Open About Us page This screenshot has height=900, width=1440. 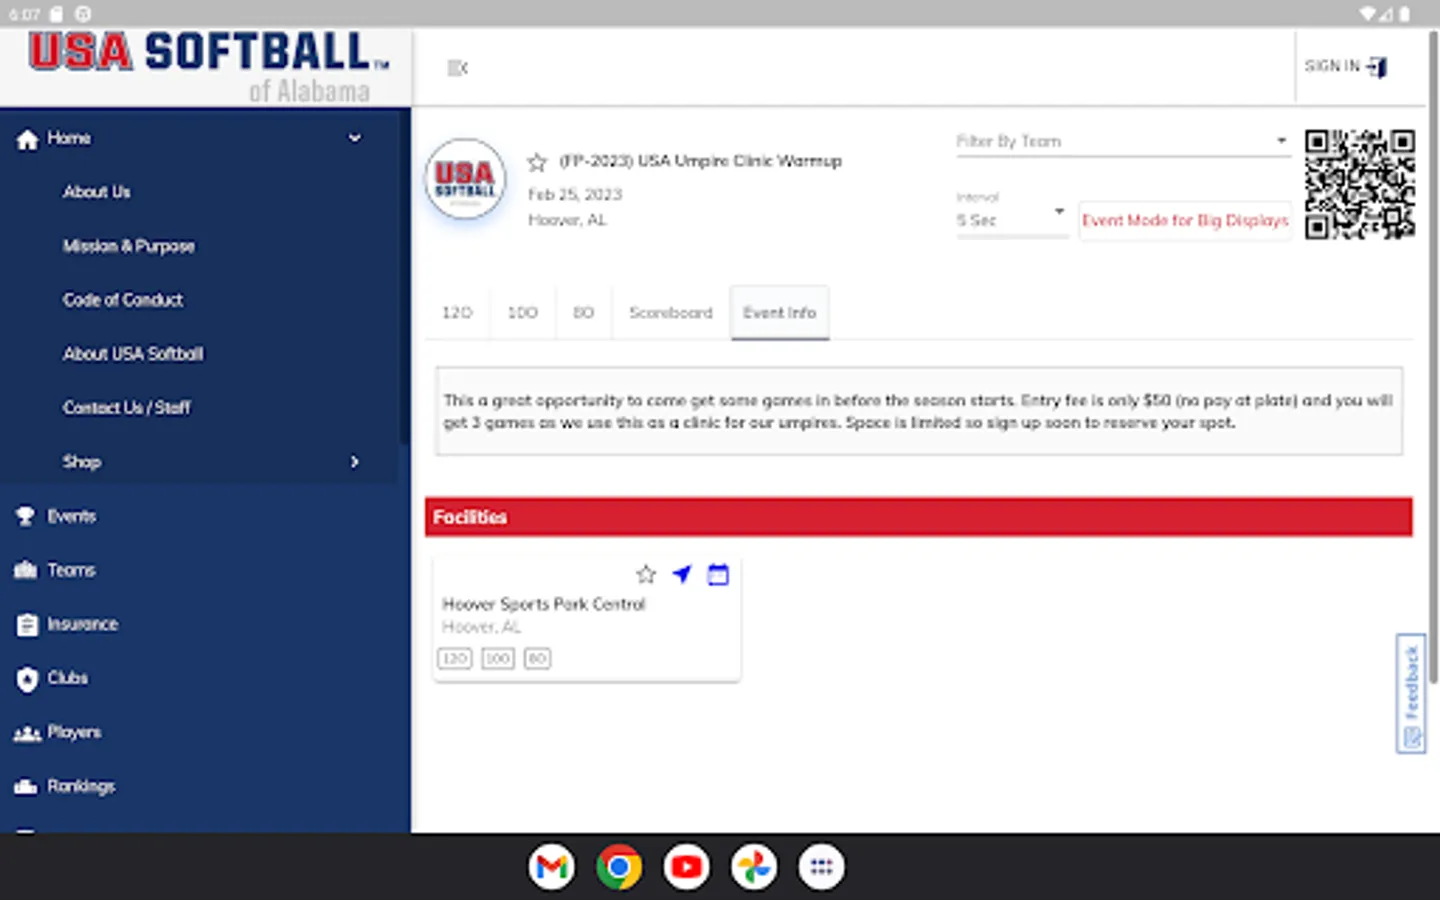click(x=97, y=192)
